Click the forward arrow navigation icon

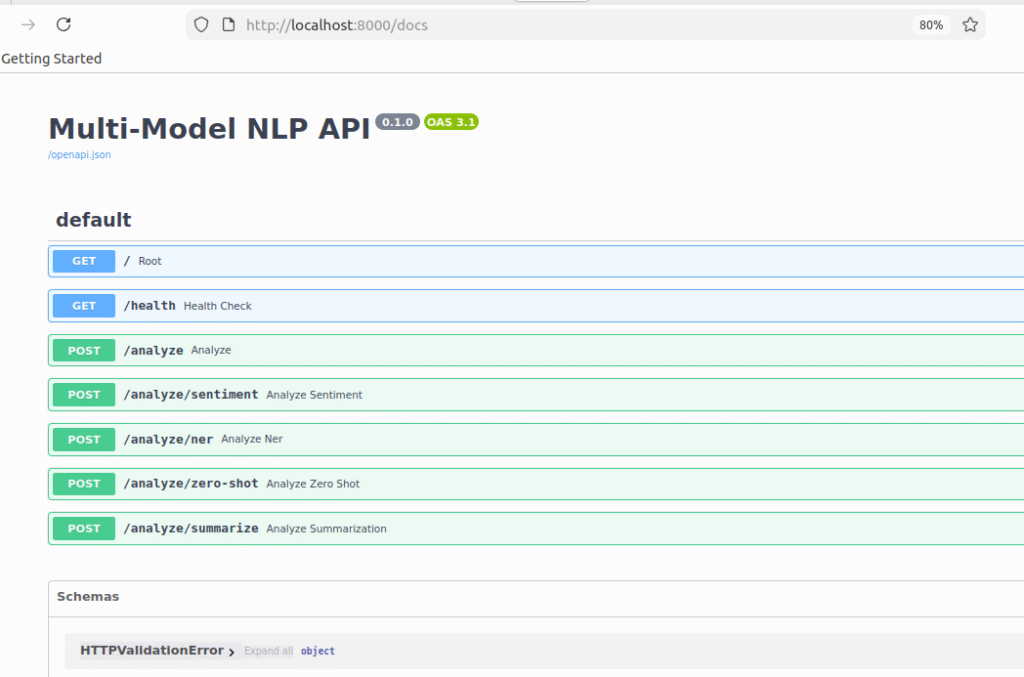coord(28,25)
